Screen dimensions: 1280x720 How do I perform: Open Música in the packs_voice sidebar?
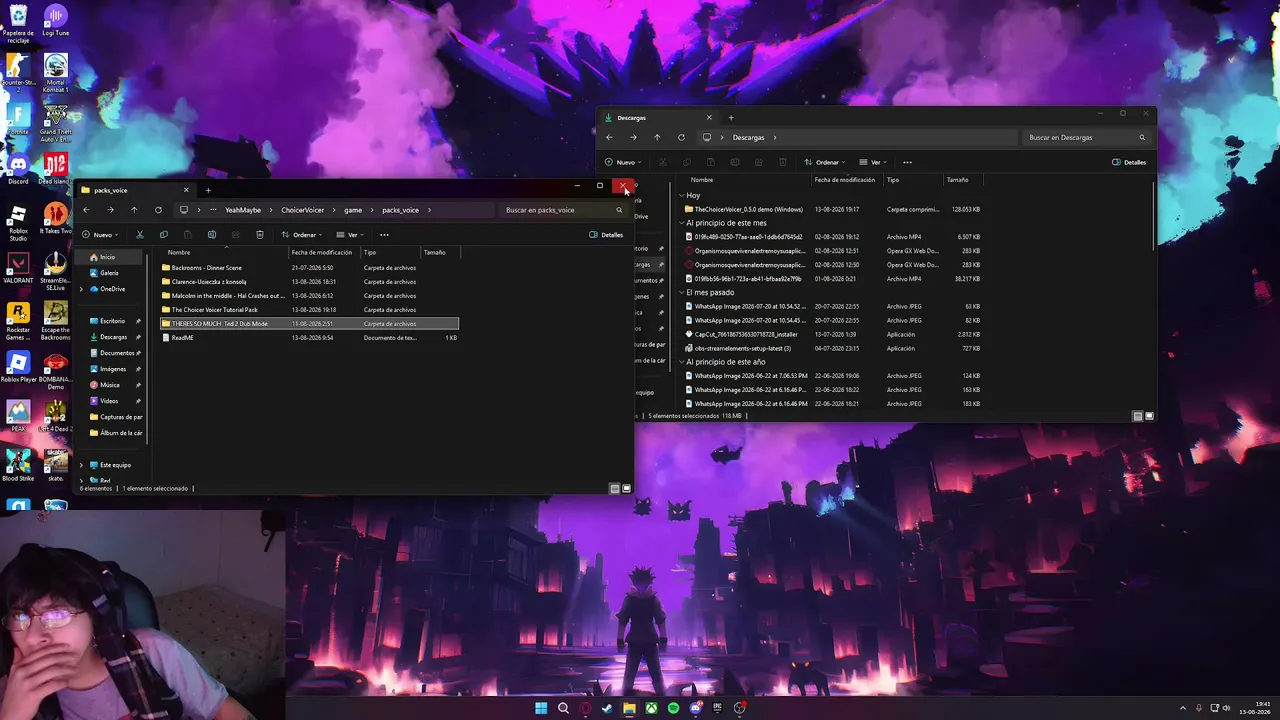click(x=109, y=385)
